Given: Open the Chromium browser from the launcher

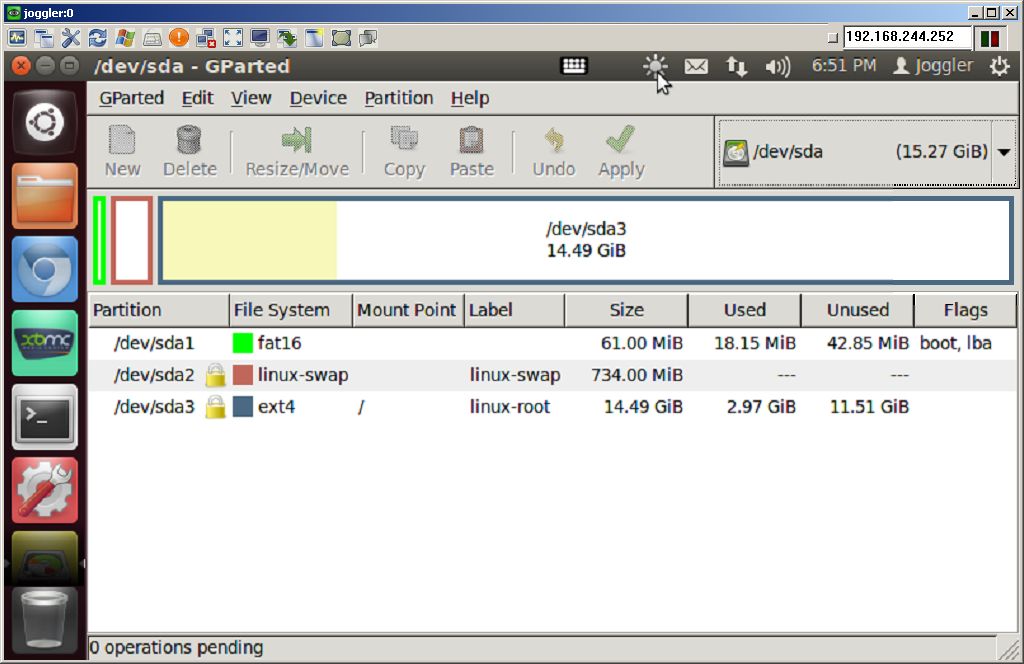Looking at the screenshot, I should coord(44,269).
